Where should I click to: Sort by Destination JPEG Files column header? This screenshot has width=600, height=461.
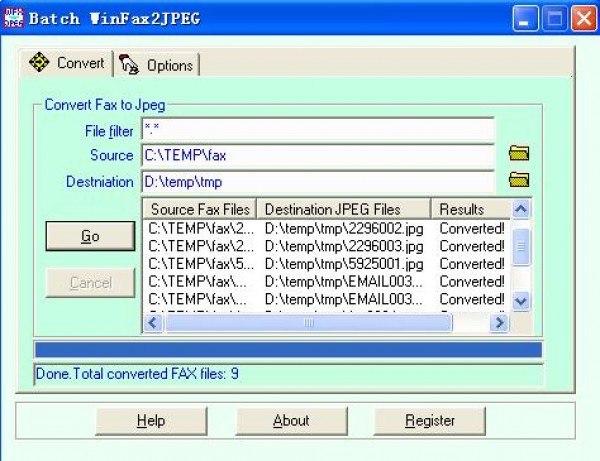pos(344,209)
